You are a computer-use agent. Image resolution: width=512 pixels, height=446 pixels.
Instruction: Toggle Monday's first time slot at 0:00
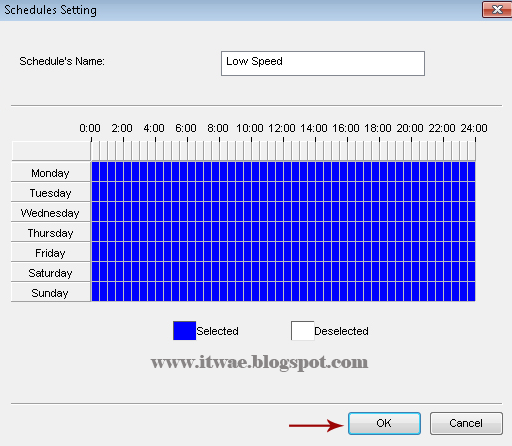(95, 172)
